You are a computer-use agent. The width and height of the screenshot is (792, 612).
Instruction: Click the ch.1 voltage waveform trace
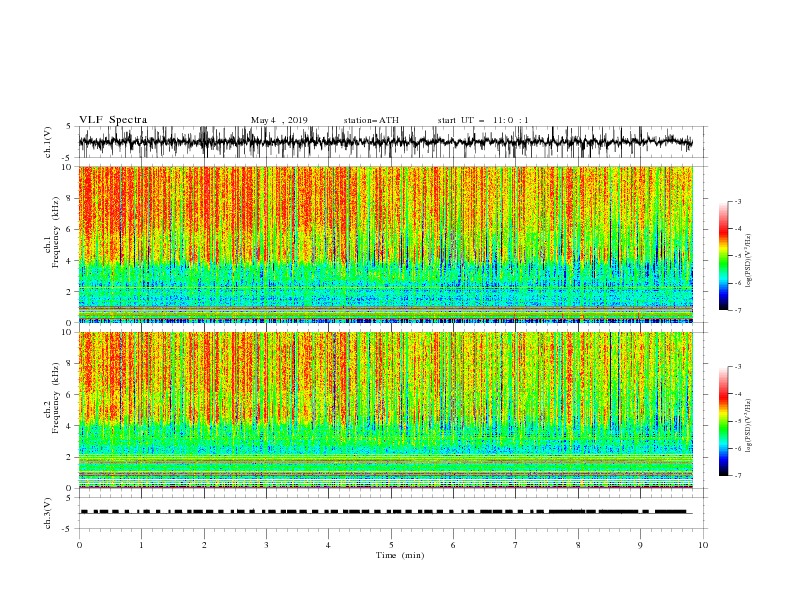tap(385, 142)
